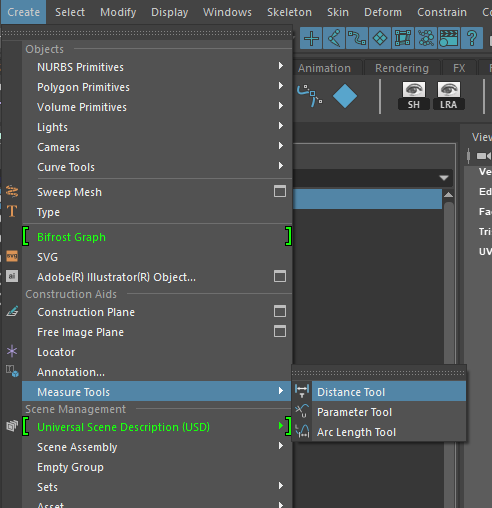Click the connected nodes cluster icon
This screenshot has width=492, height=508.
tap(426, 38)
